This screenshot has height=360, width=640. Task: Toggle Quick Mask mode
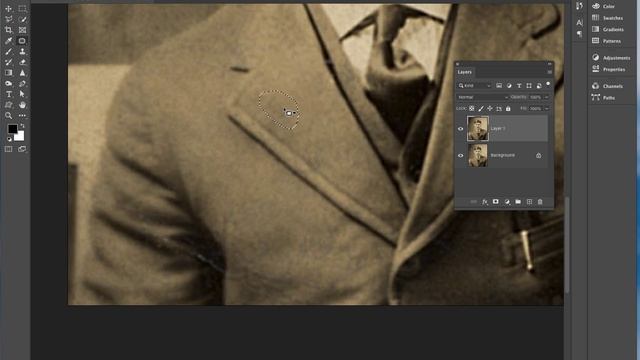coord(8,149)
